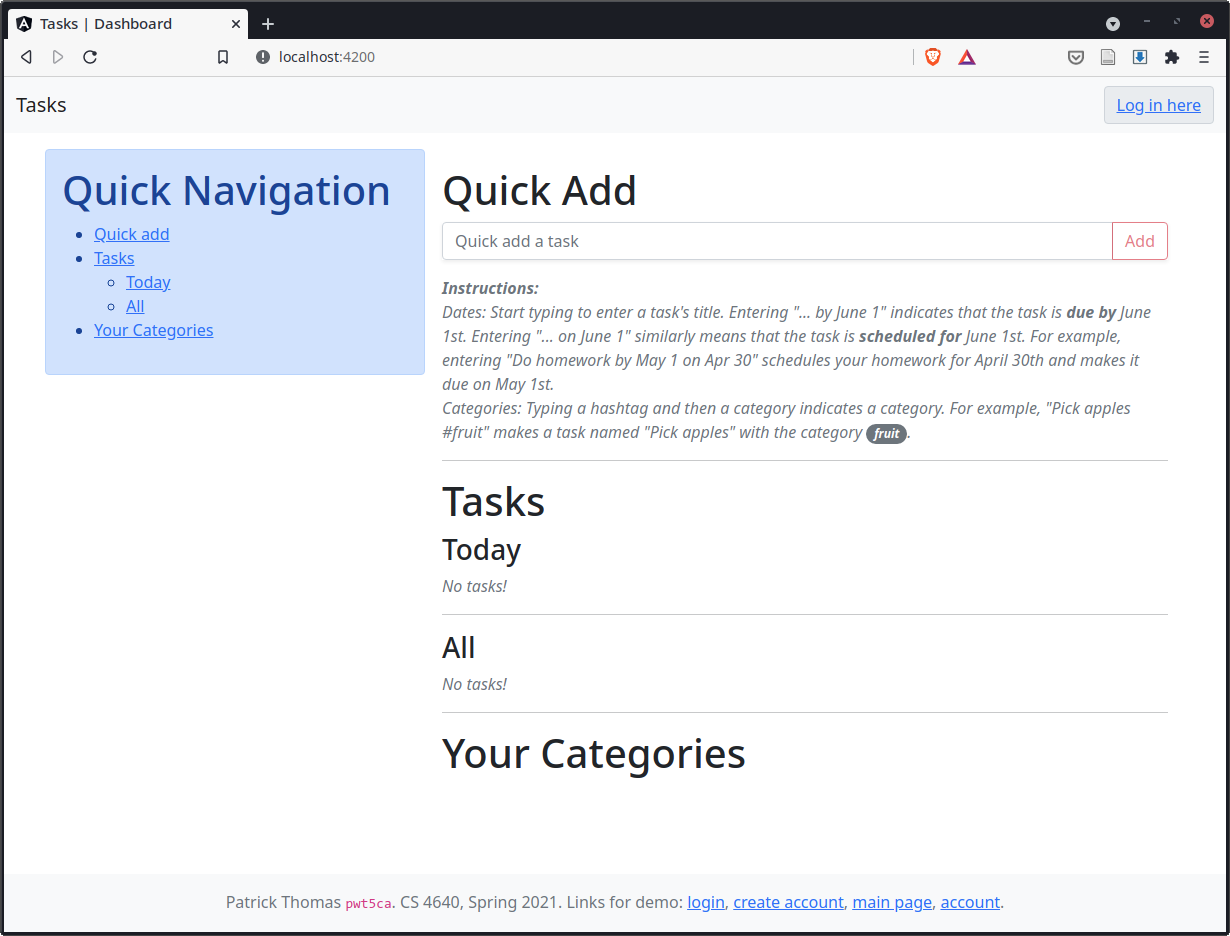The image size is (1230, 936).
Task: Go to Today navigation link
Action: [x=148, y=282]
